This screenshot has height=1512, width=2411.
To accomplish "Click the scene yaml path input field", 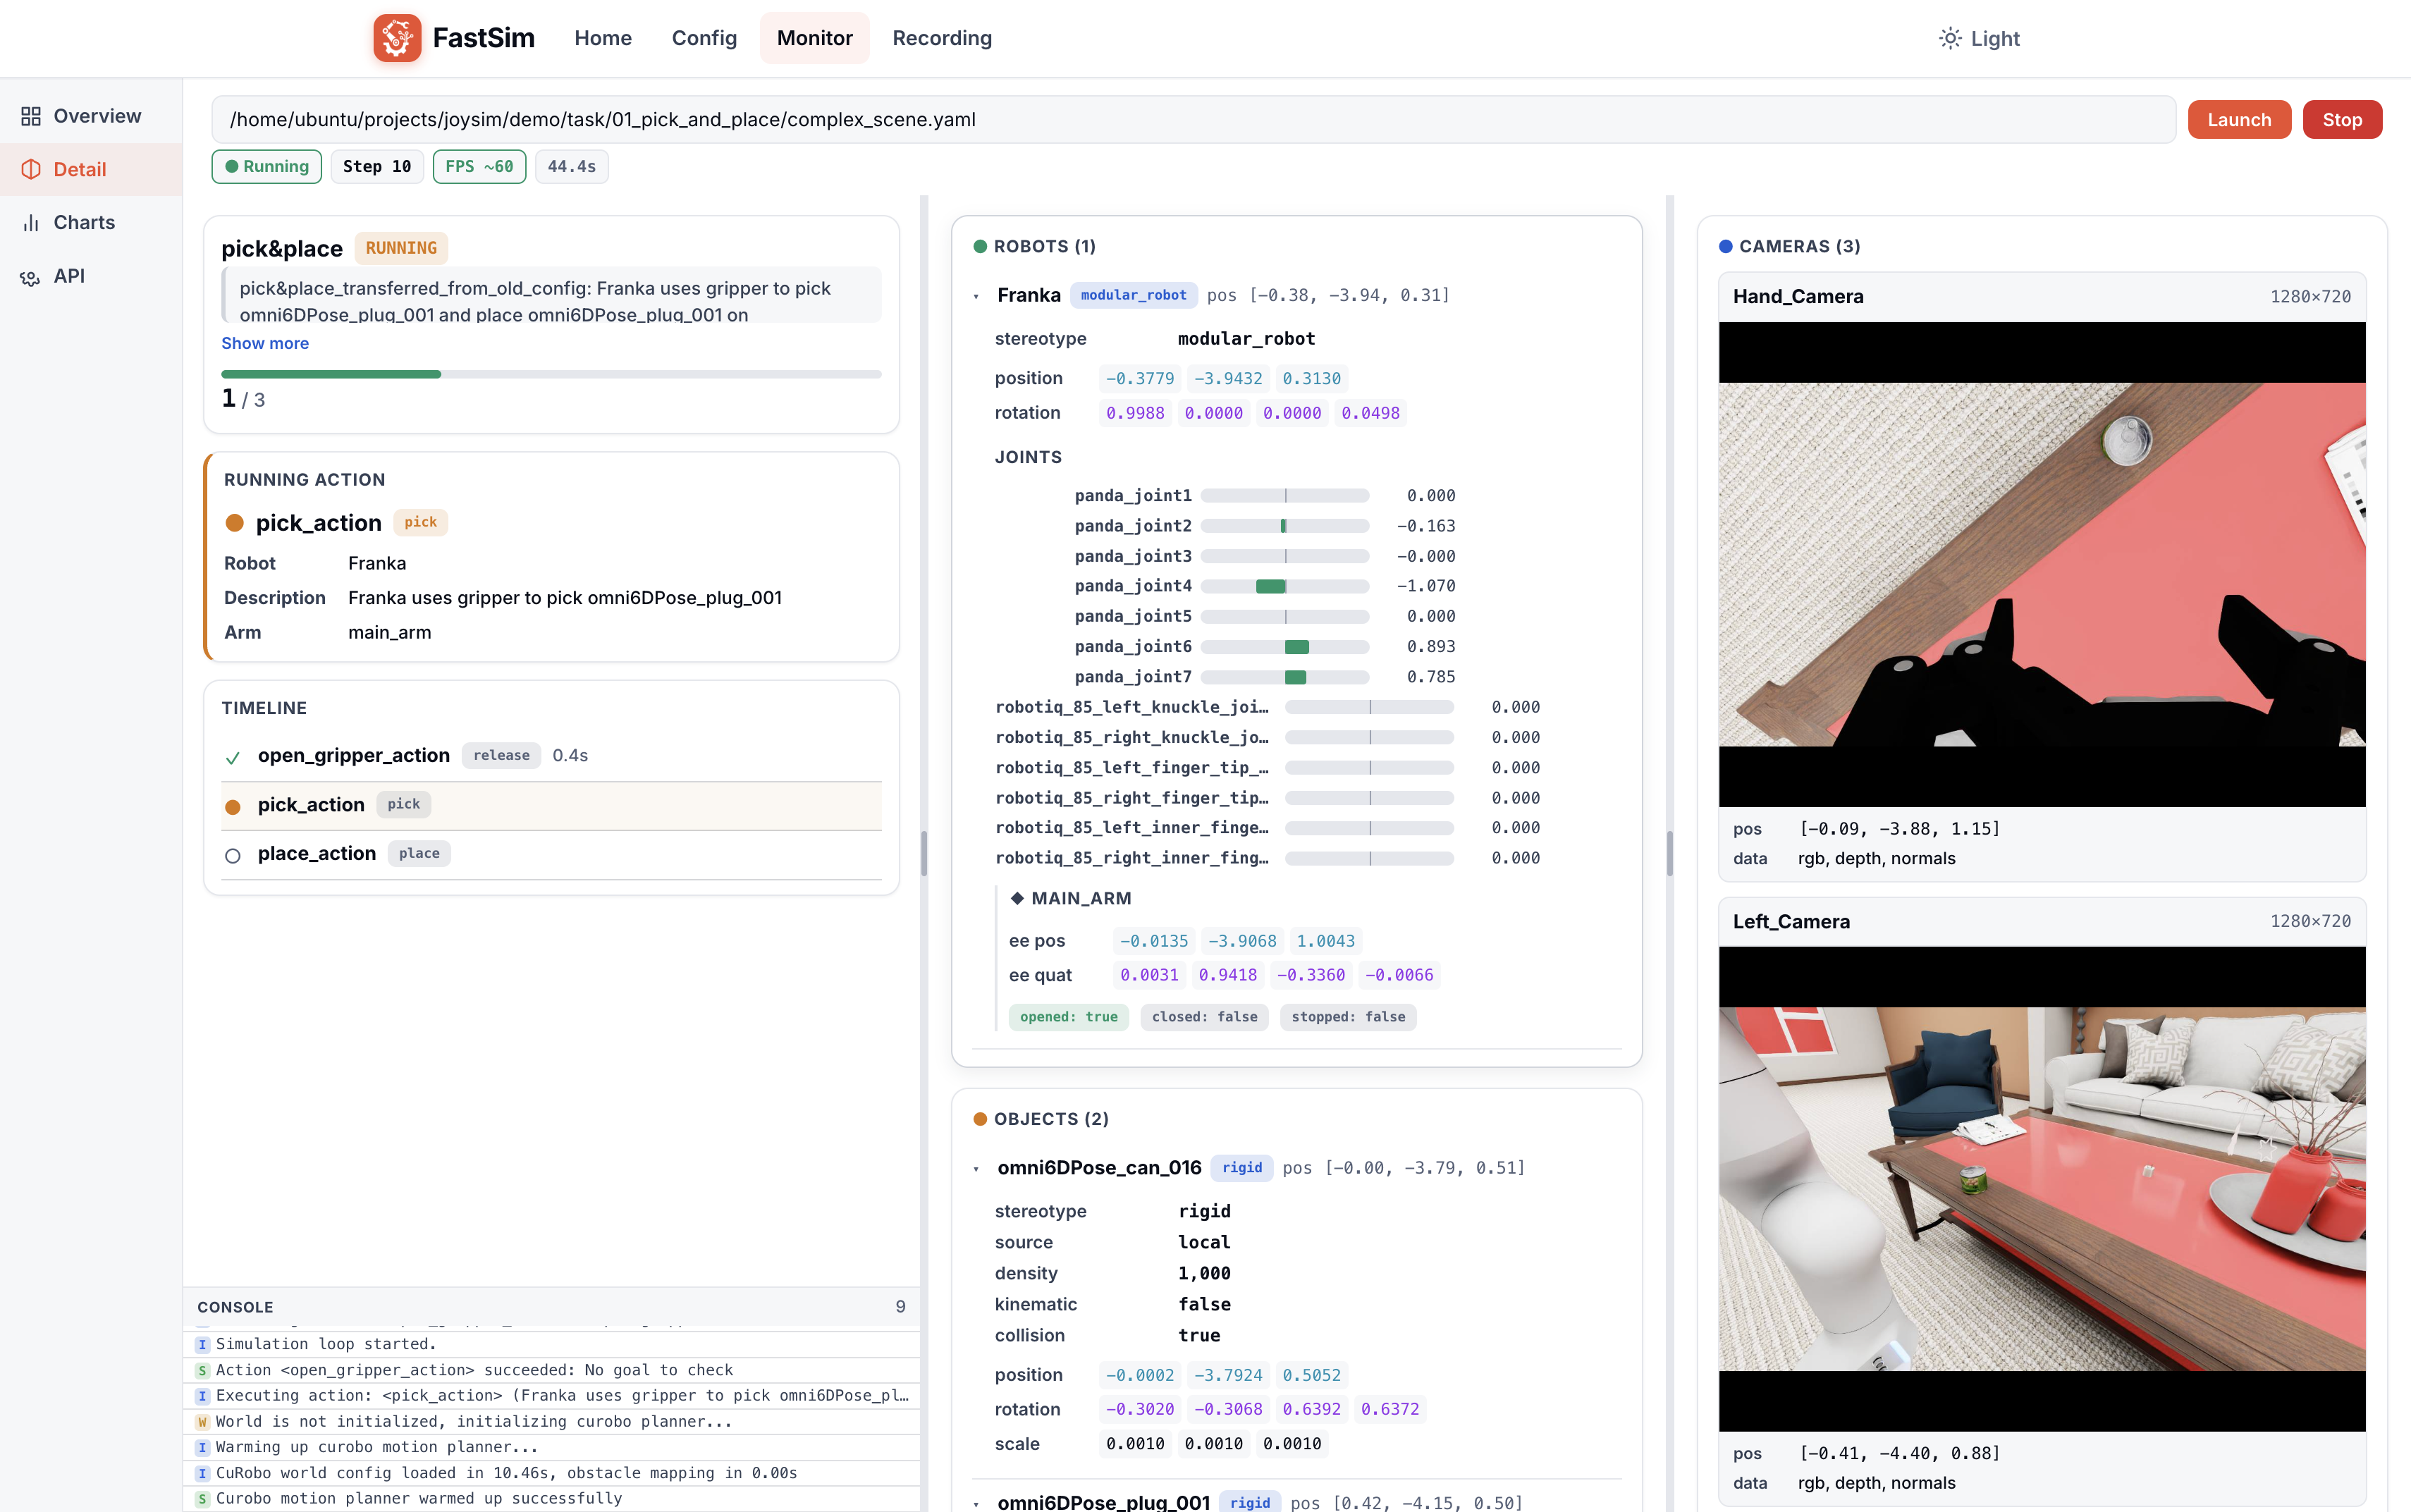I will click(x=1193, y=119).
